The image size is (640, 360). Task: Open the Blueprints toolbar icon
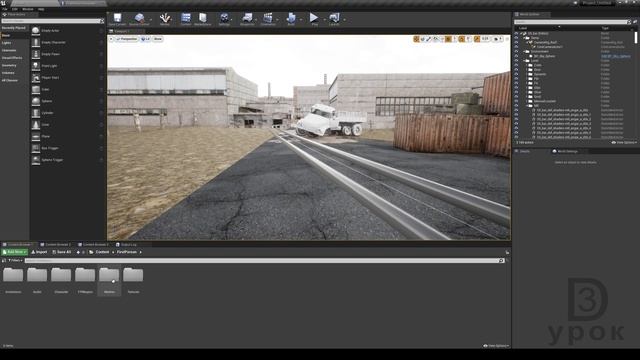pyautogui.click(x=247, y=19)
